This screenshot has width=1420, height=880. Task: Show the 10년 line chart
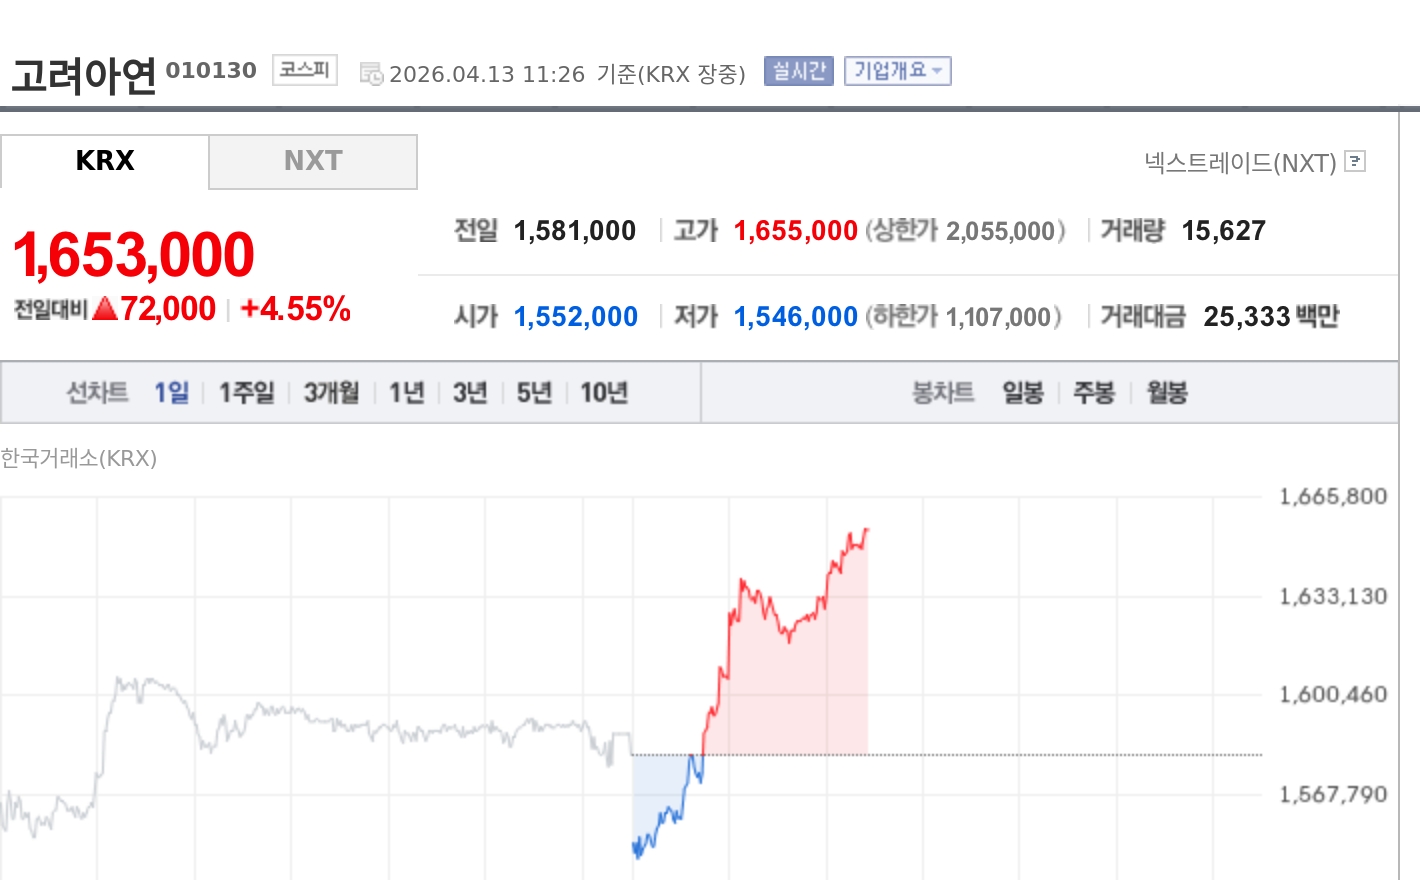click(x=604, y=392)
